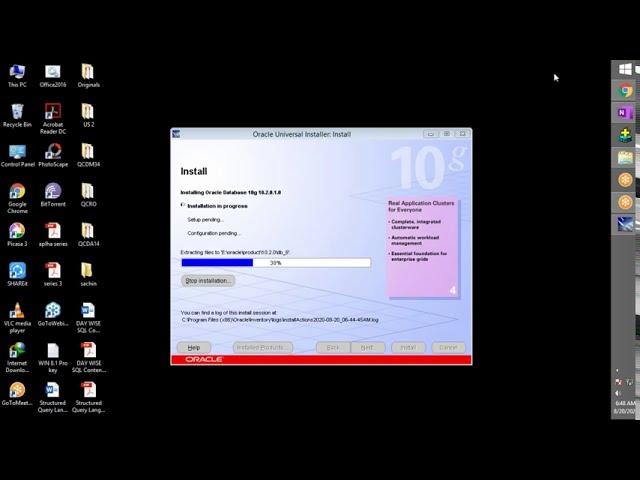640x480 pixels.
Task: Select the QCDM34 folder
Action: 89,156
